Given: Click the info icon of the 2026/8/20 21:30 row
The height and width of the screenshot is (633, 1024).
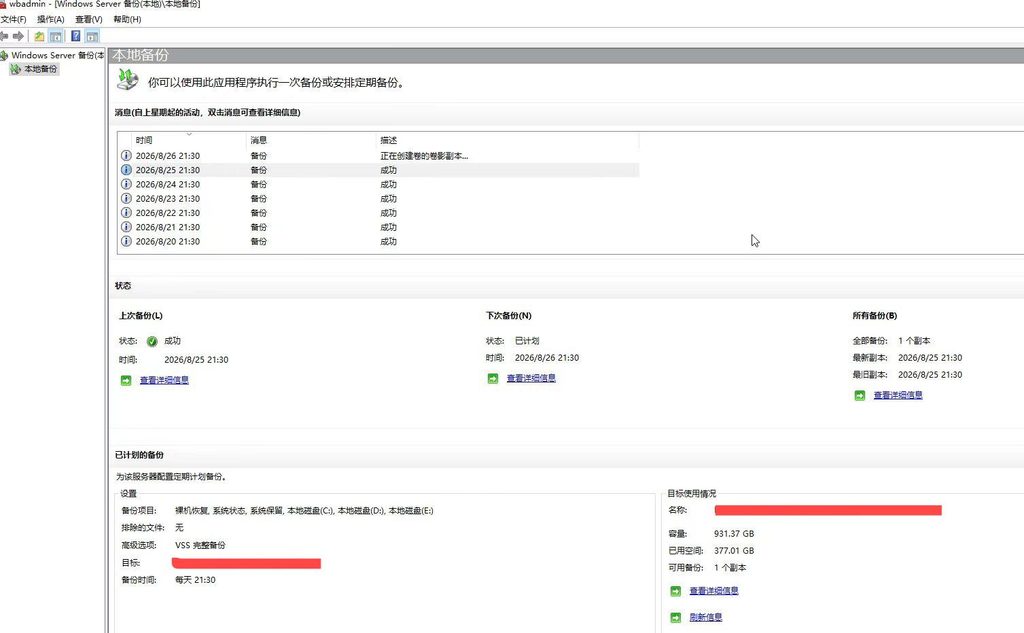Looking at the screenshot, I should [x=126, y=242].
